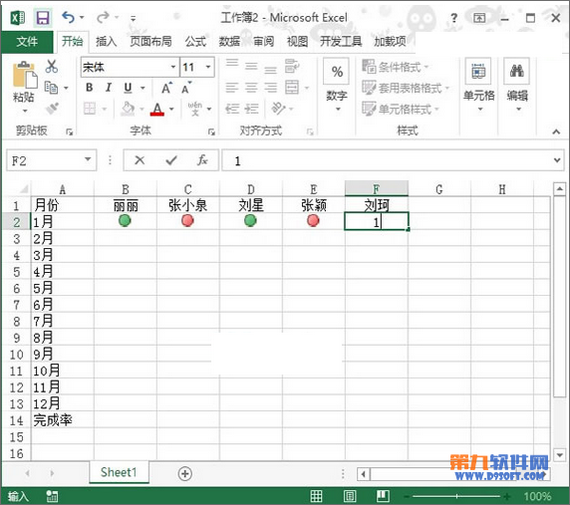
Task: Expand the font size dropdown
Action: (208, 67)
